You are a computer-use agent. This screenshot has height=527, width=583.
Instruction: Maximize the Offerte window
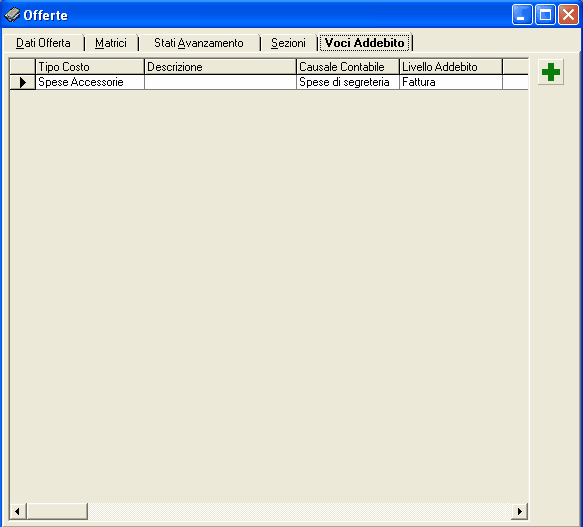[545, 15]
